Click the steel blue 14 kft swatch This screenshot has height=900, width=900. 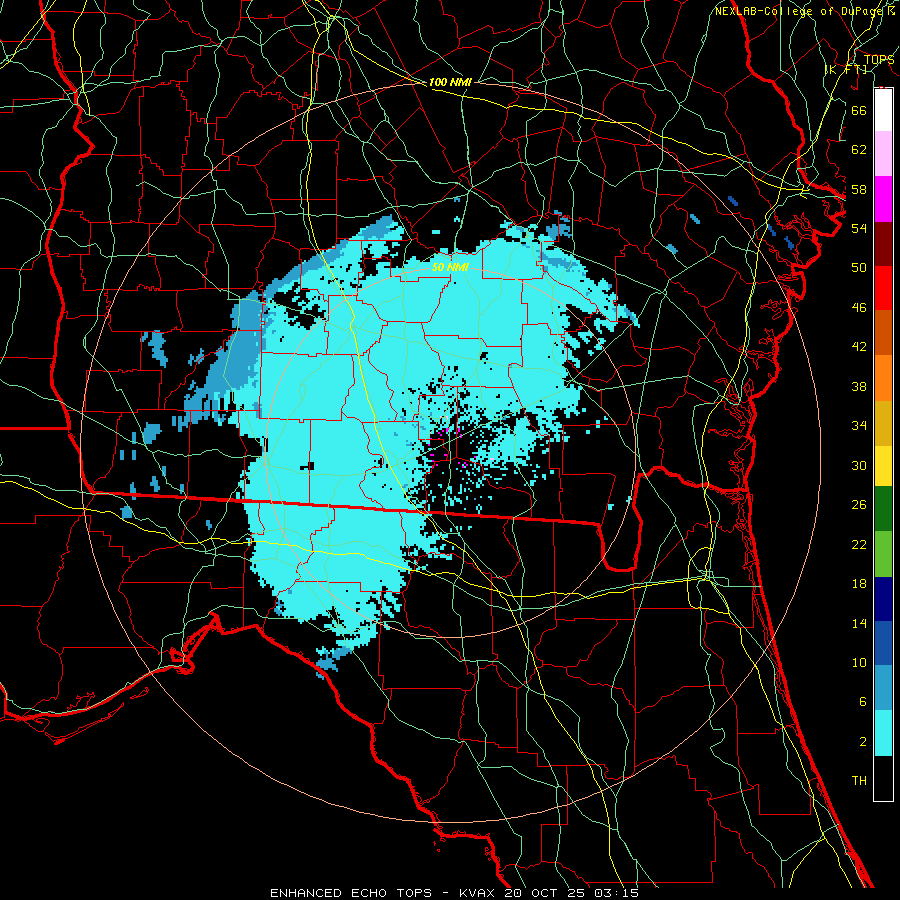click(x=883, y=688)
